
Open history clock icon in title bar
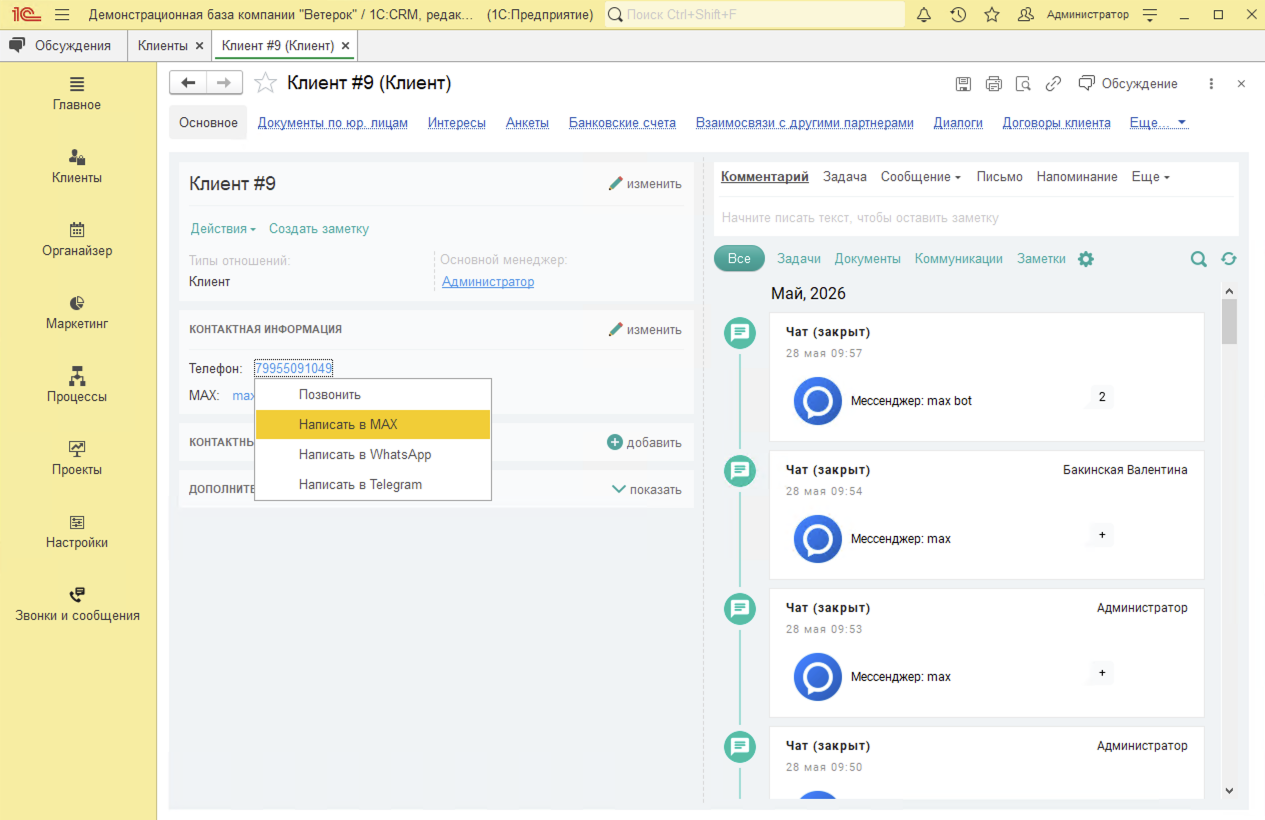point(958,15)
